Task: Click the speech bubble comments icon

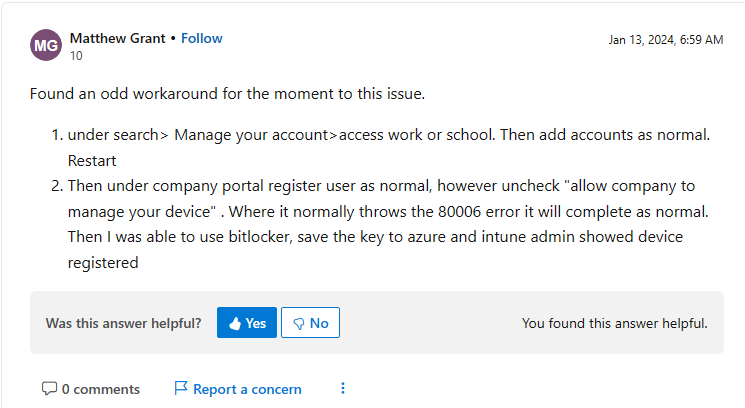Action: click(x=49, y=389)
